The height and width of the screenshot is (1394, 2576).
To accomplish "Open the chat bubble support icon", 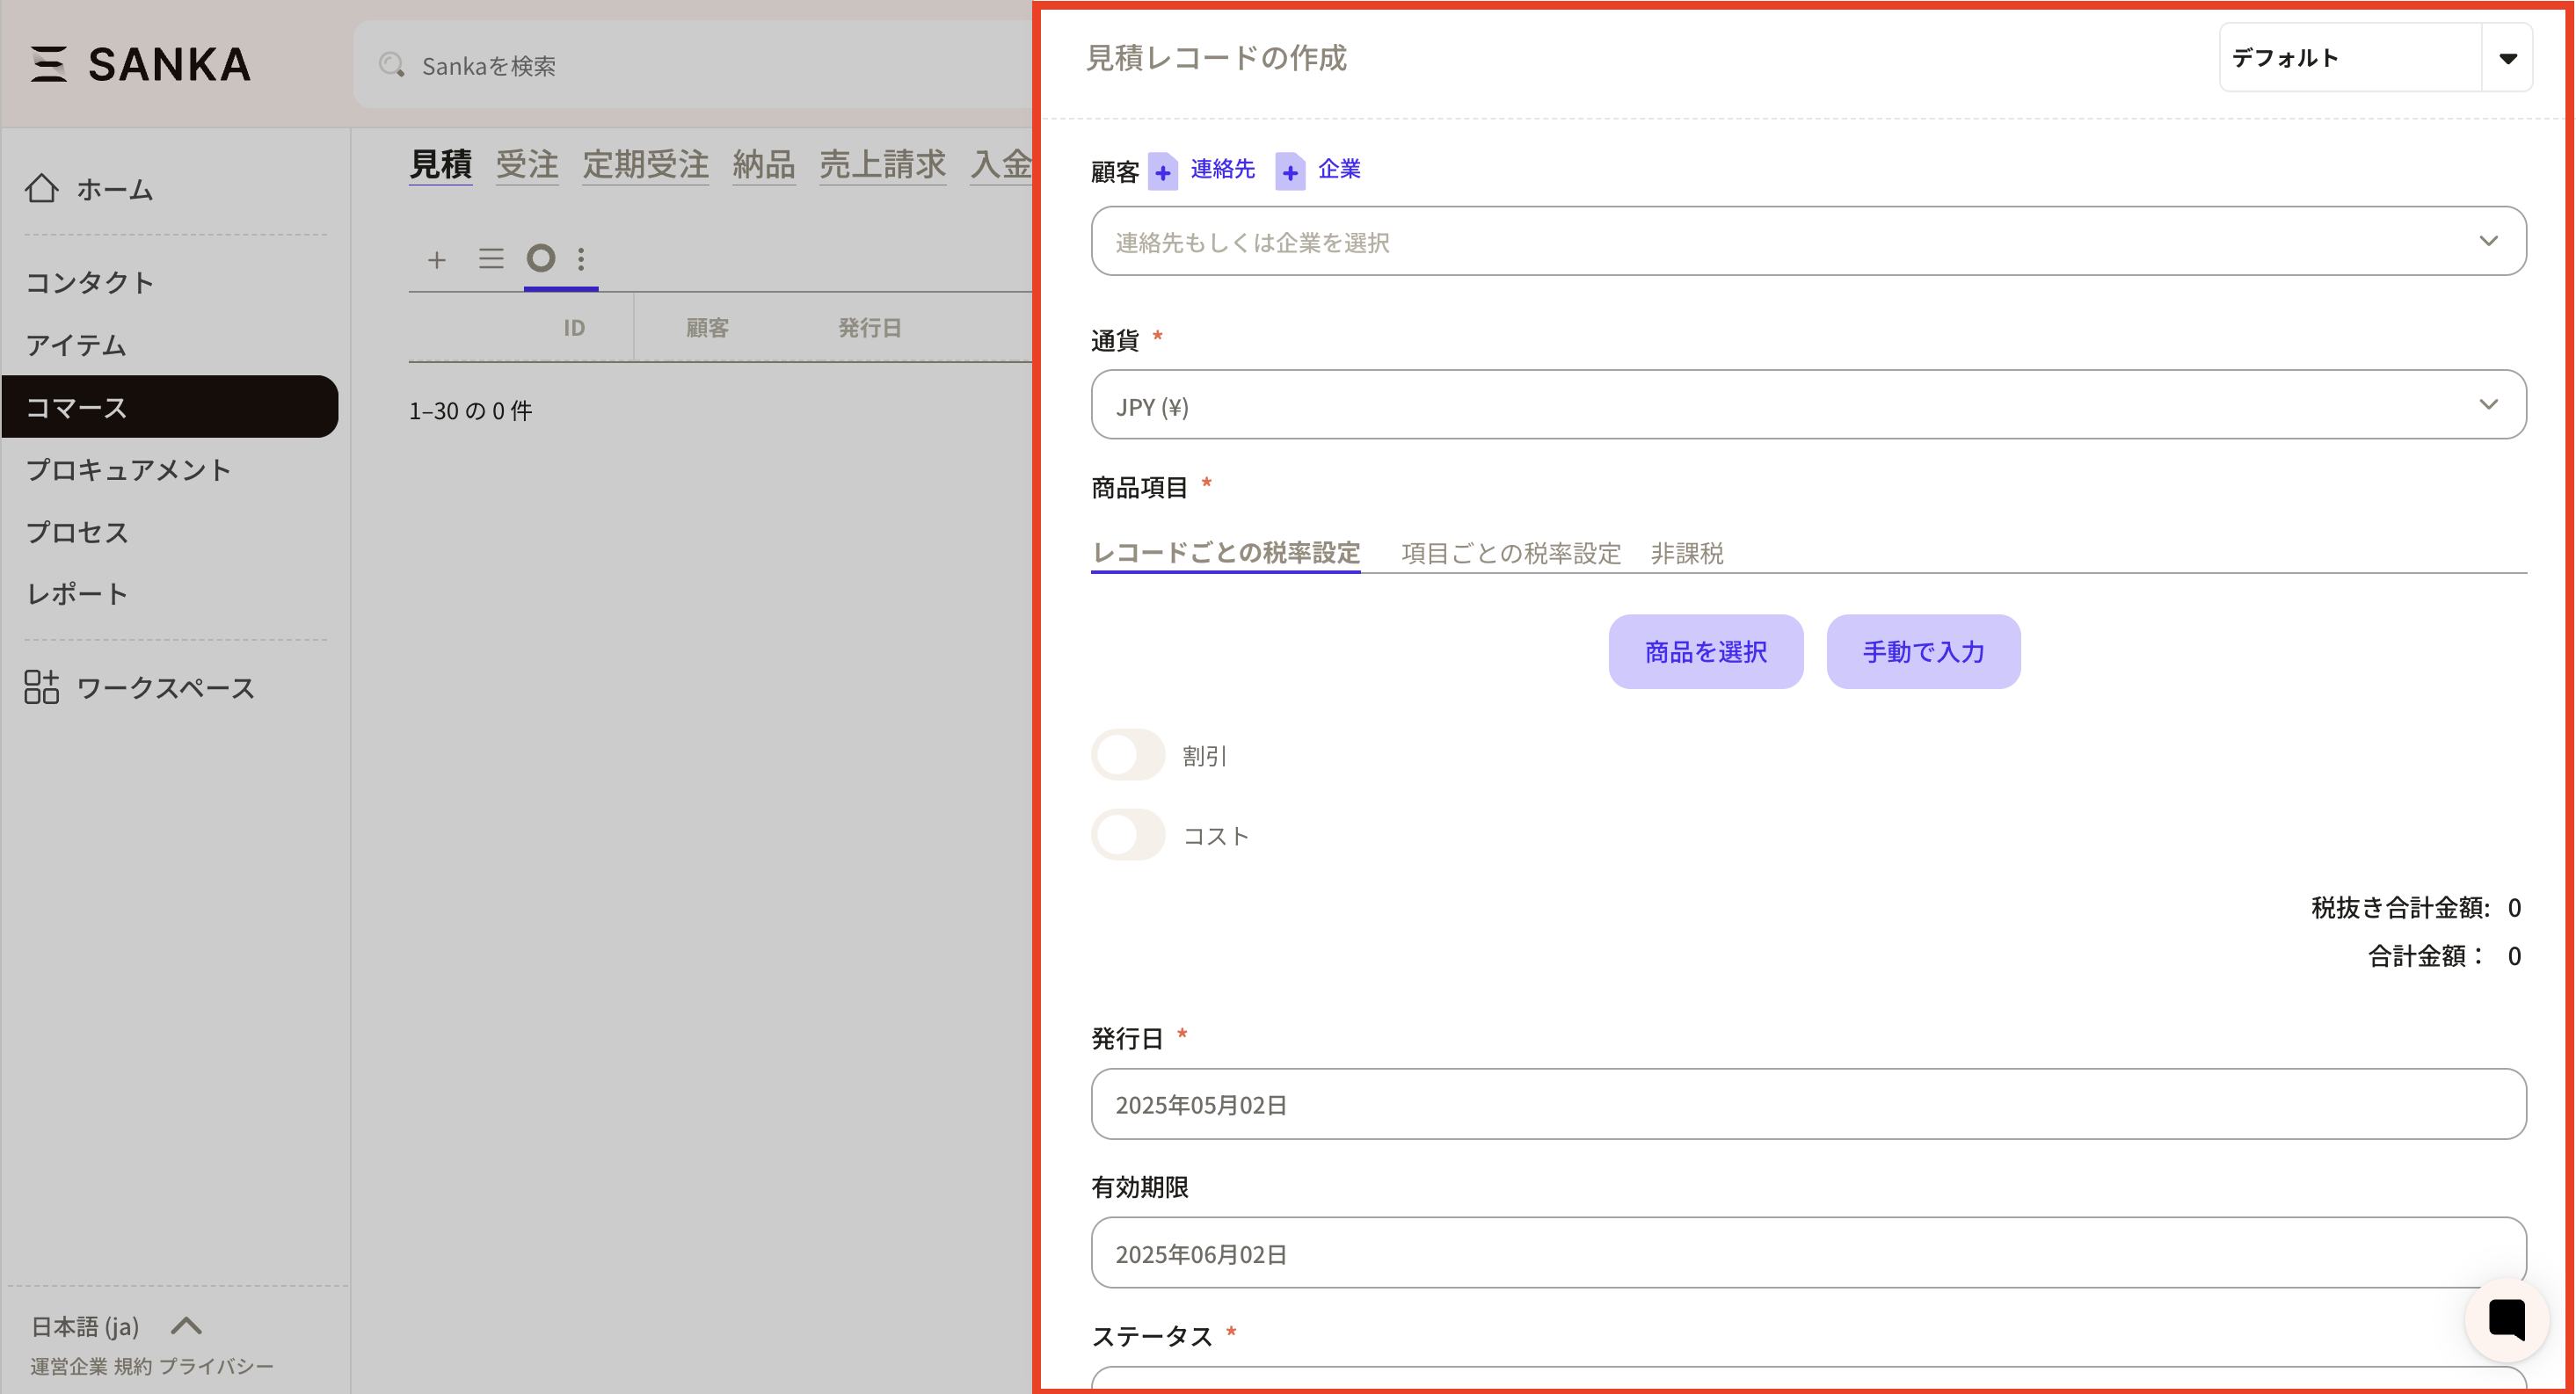I will 2506,1319.
